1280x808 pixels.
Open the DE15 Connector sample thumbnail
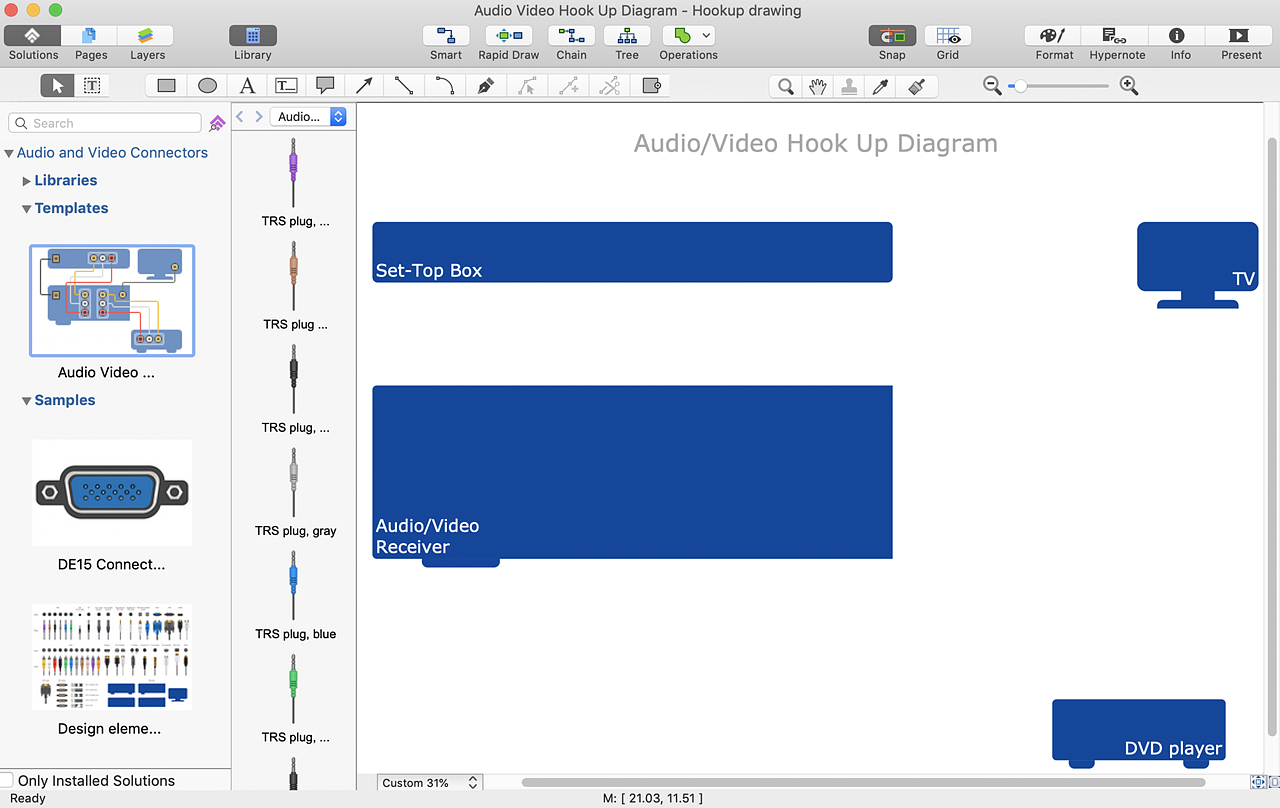pos(112,493)
